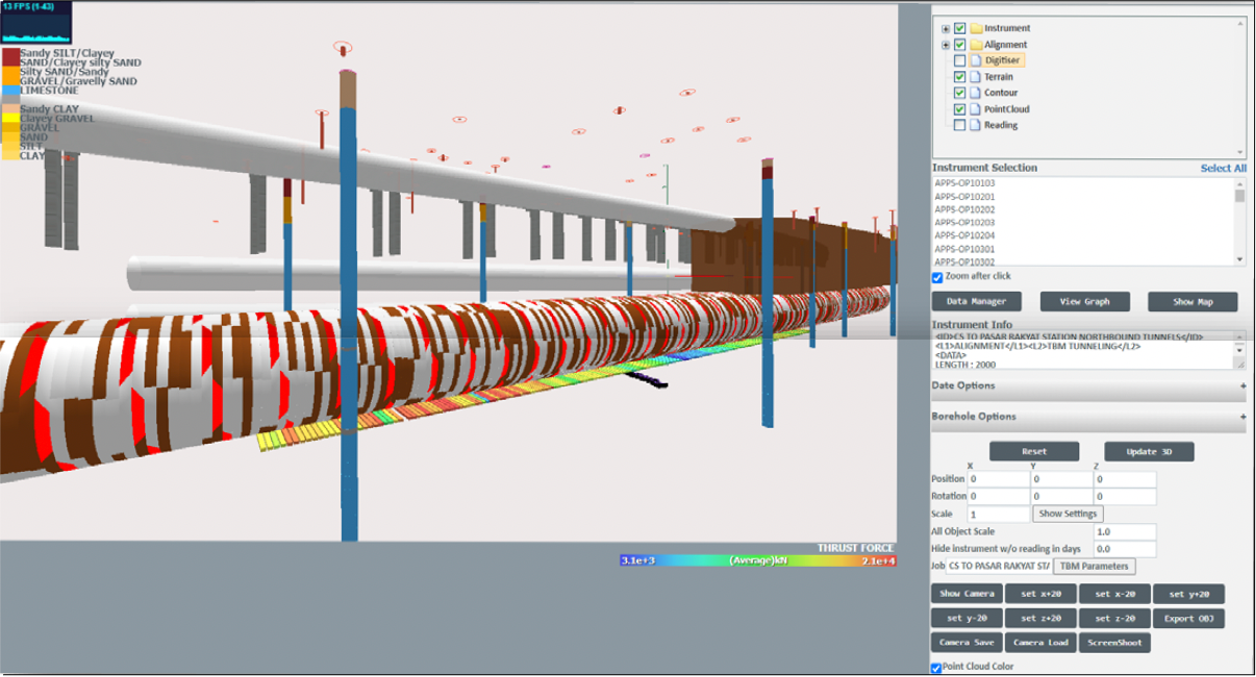Click the Export OBJ button
Image resolution: width=1256 pixels, height=677 pixels.
click(1189, 618)
